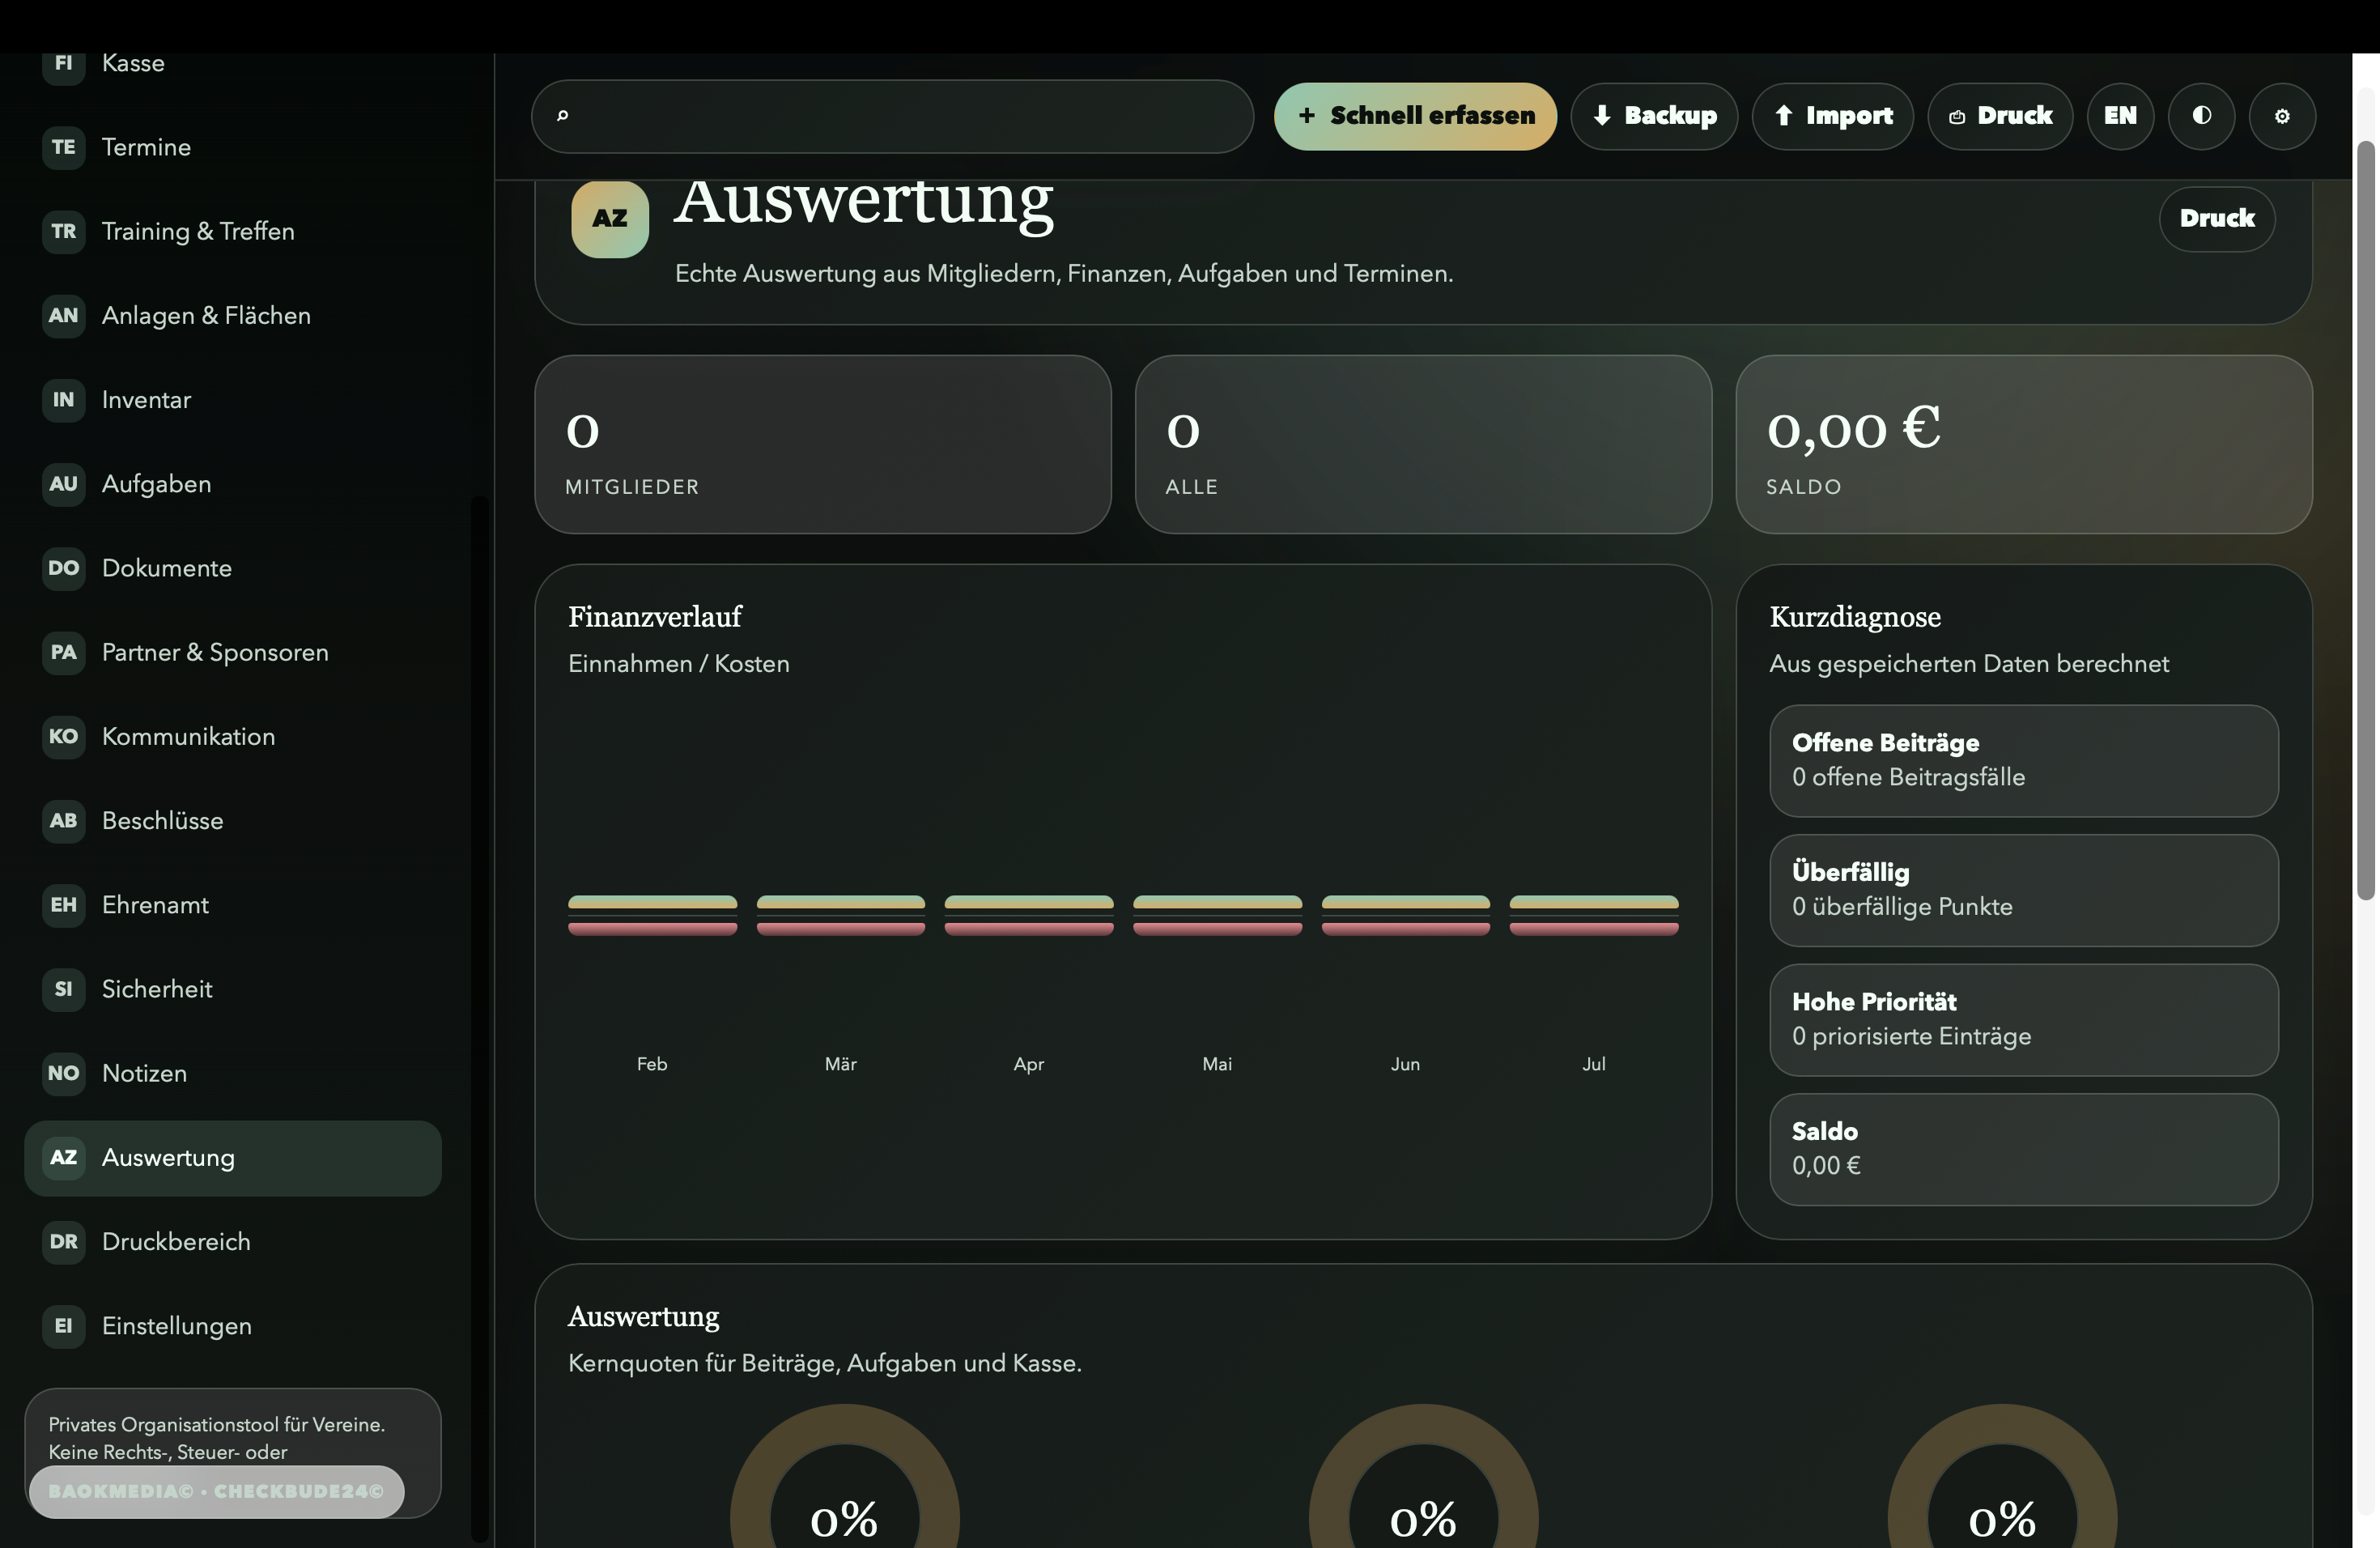2380x1548 pixels.
Task: Click the EI badge for Einstellungen
Action: 63,1326
